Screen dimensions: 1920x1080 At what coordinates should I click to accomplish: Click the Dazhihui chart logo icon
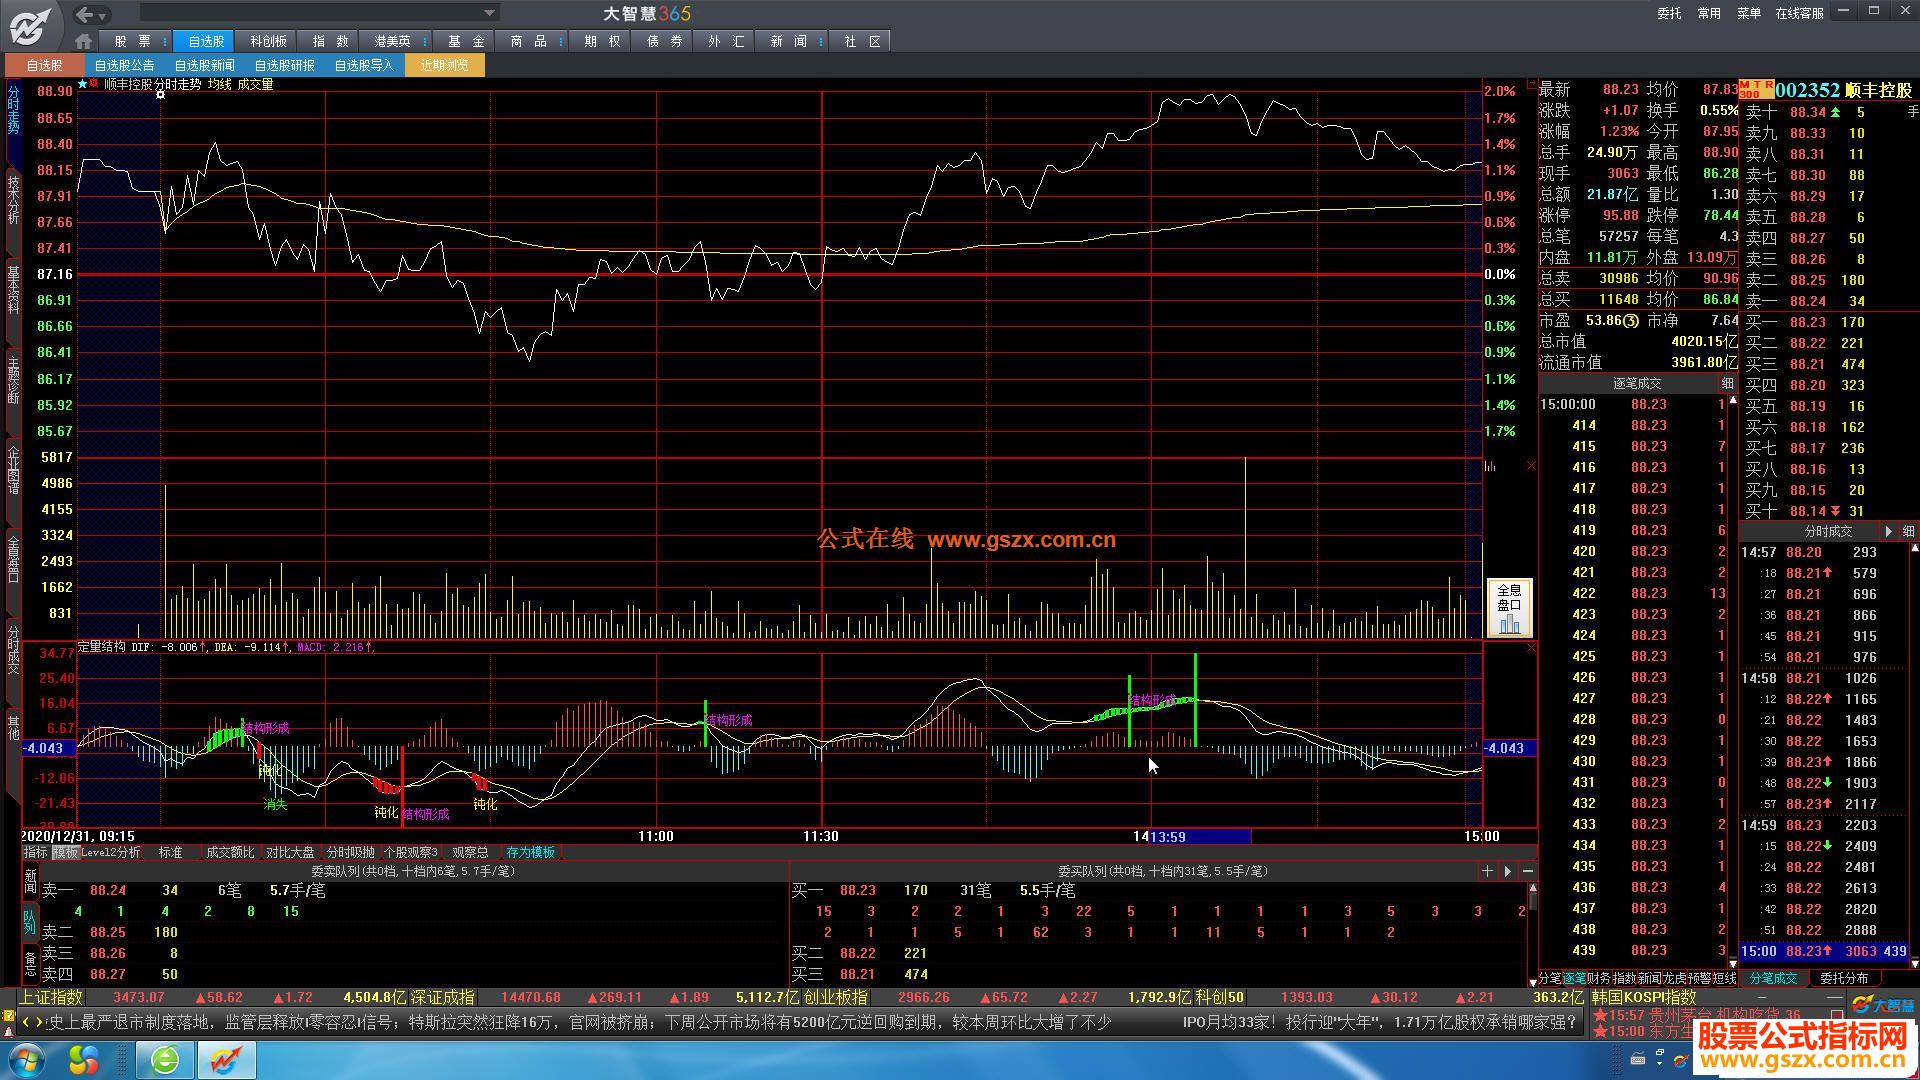(x=30, y=25)
